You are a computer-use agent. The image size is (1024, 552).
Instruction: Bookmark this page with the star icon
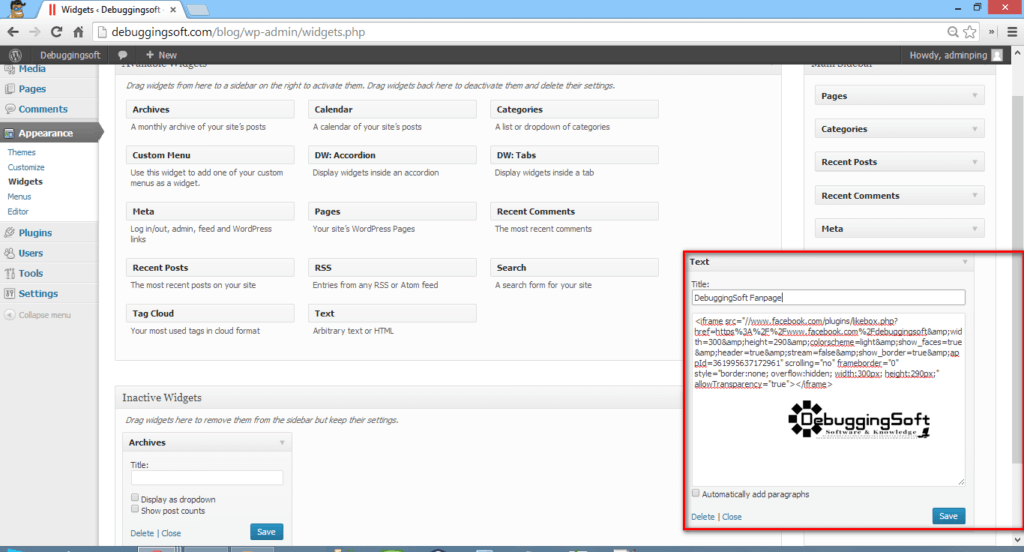[x=970, y=32]
